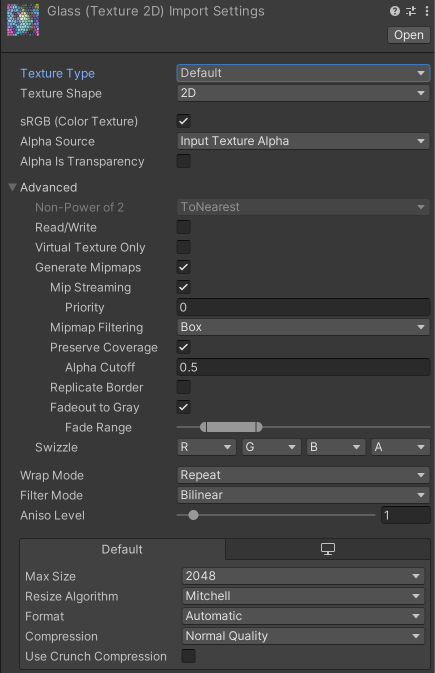Open the three-dot inspector menu
Screen dimensions: 435x673
[426, 11]
